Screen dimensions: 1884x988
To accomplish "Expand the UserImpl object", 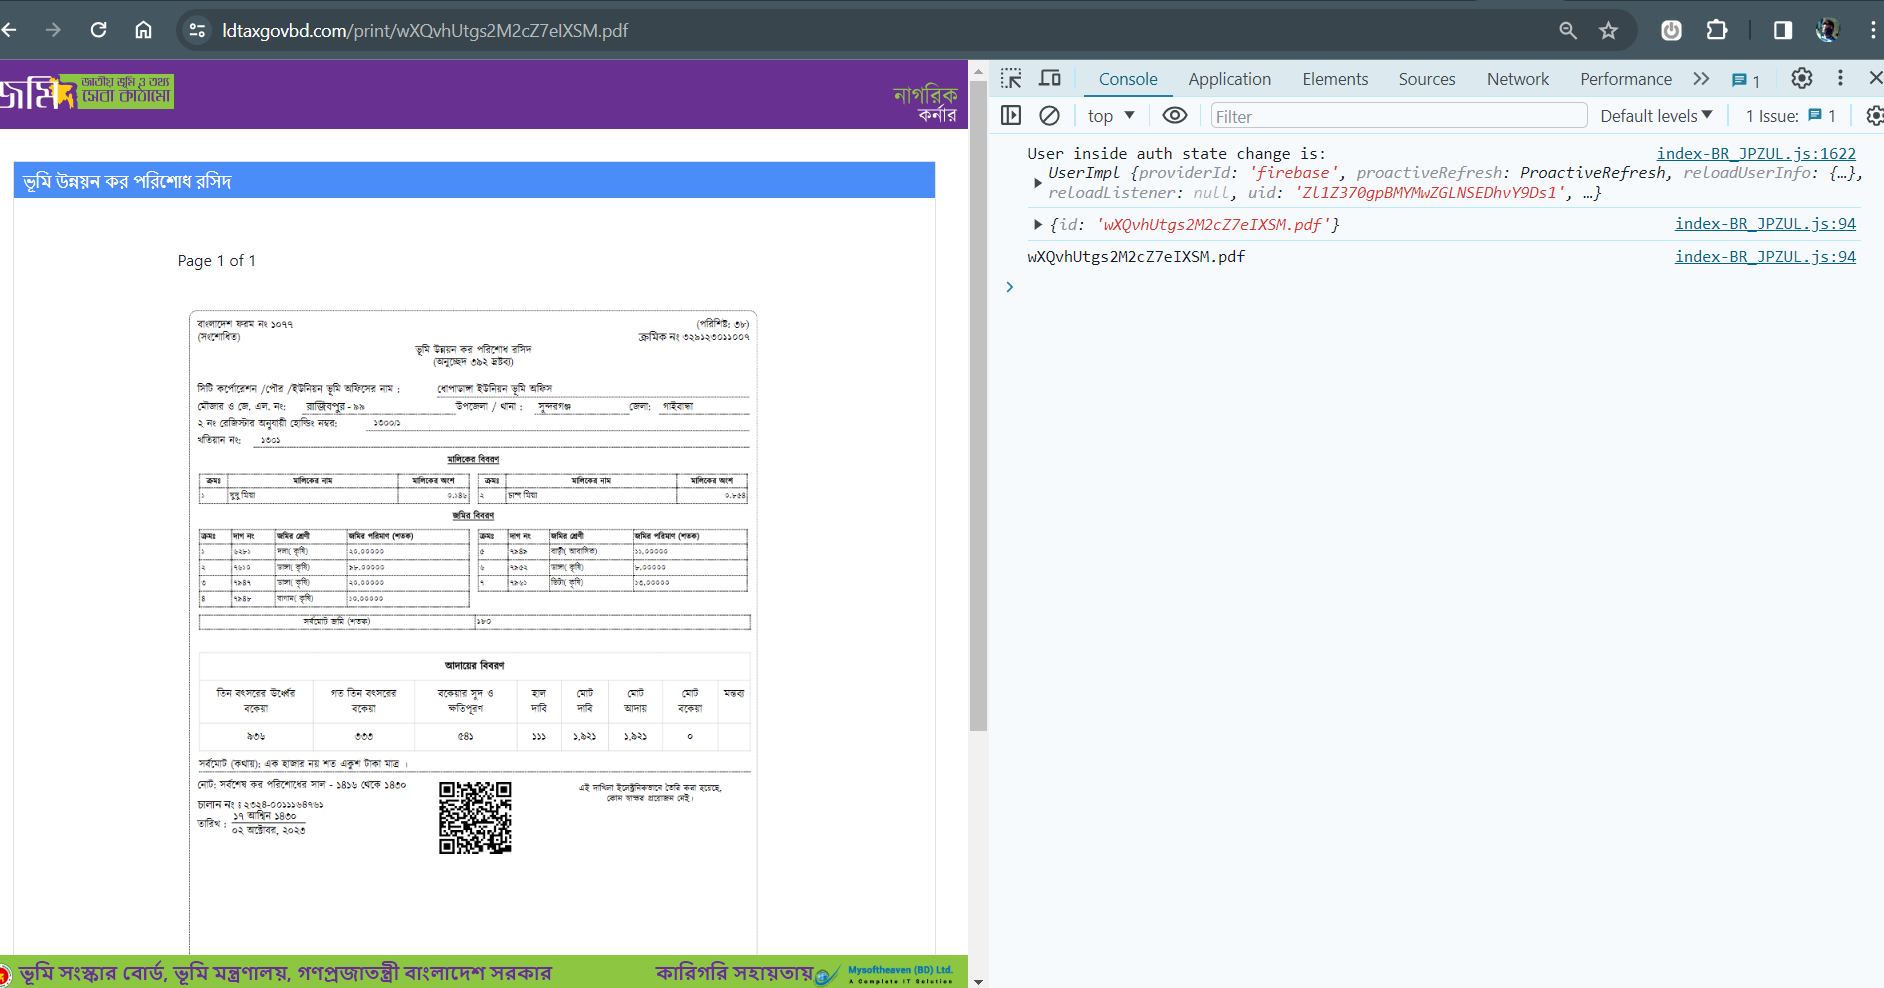I will point(1037,182).
